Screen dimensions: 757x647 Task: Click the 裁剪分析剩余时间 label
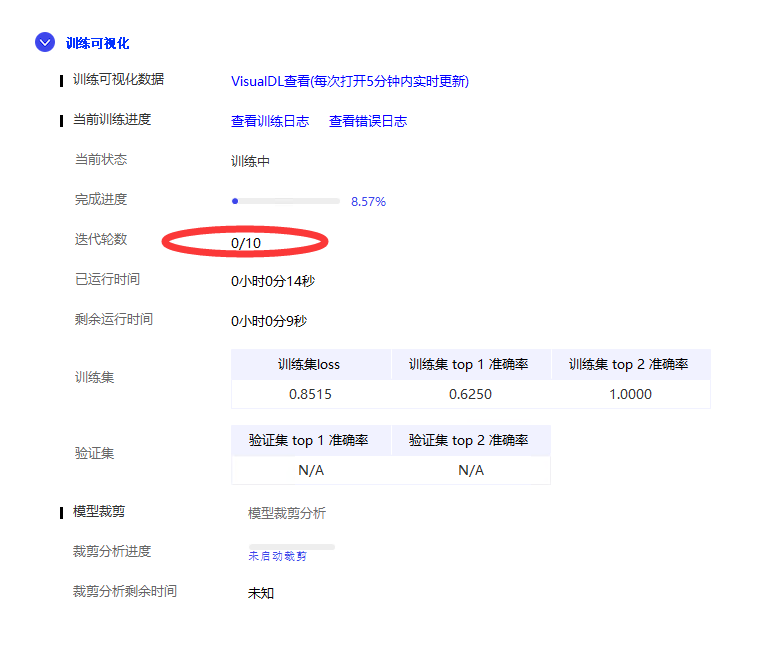(x=125, y=591)
